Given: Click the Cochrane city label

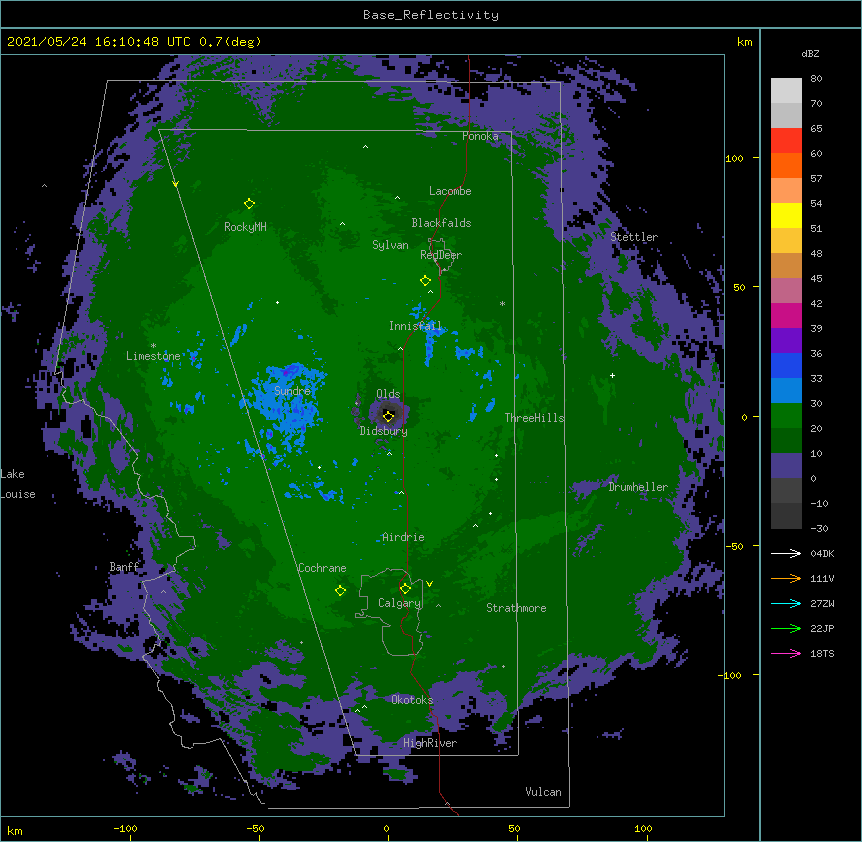Looking at the screenshot, I should click(x=322, y=568).
